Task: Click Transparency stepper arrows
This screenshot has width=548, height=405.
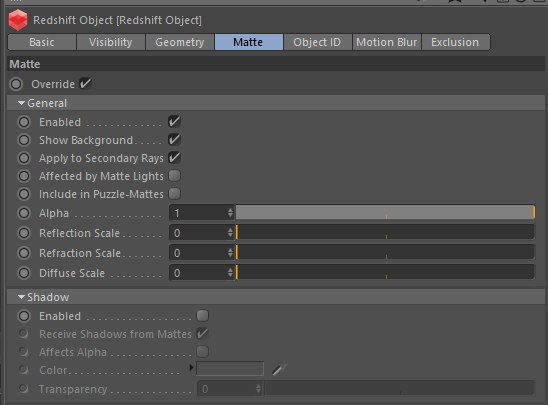Action: 258,389
